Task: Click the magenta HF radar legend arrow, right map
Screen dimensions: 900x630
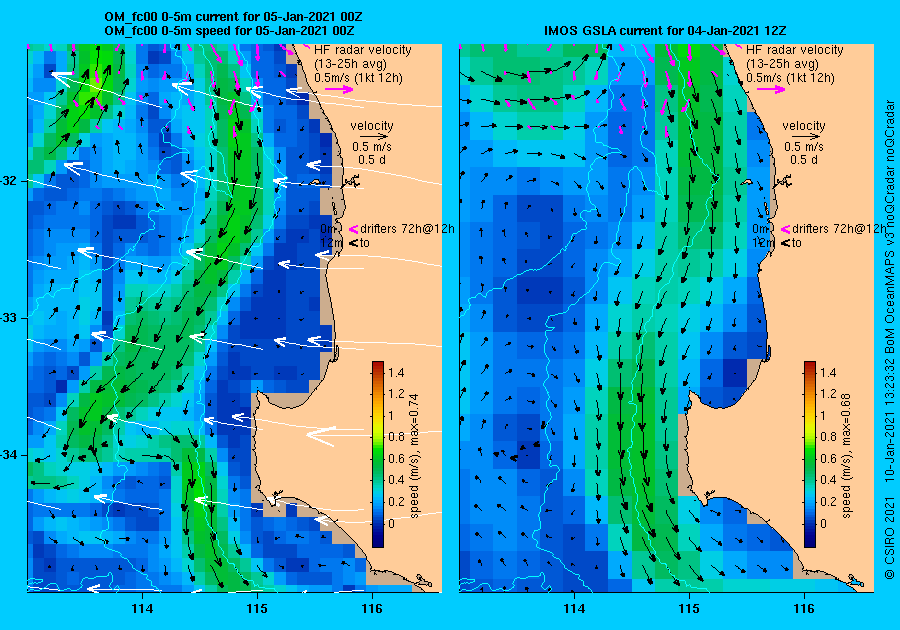Action: pos(771,89)
